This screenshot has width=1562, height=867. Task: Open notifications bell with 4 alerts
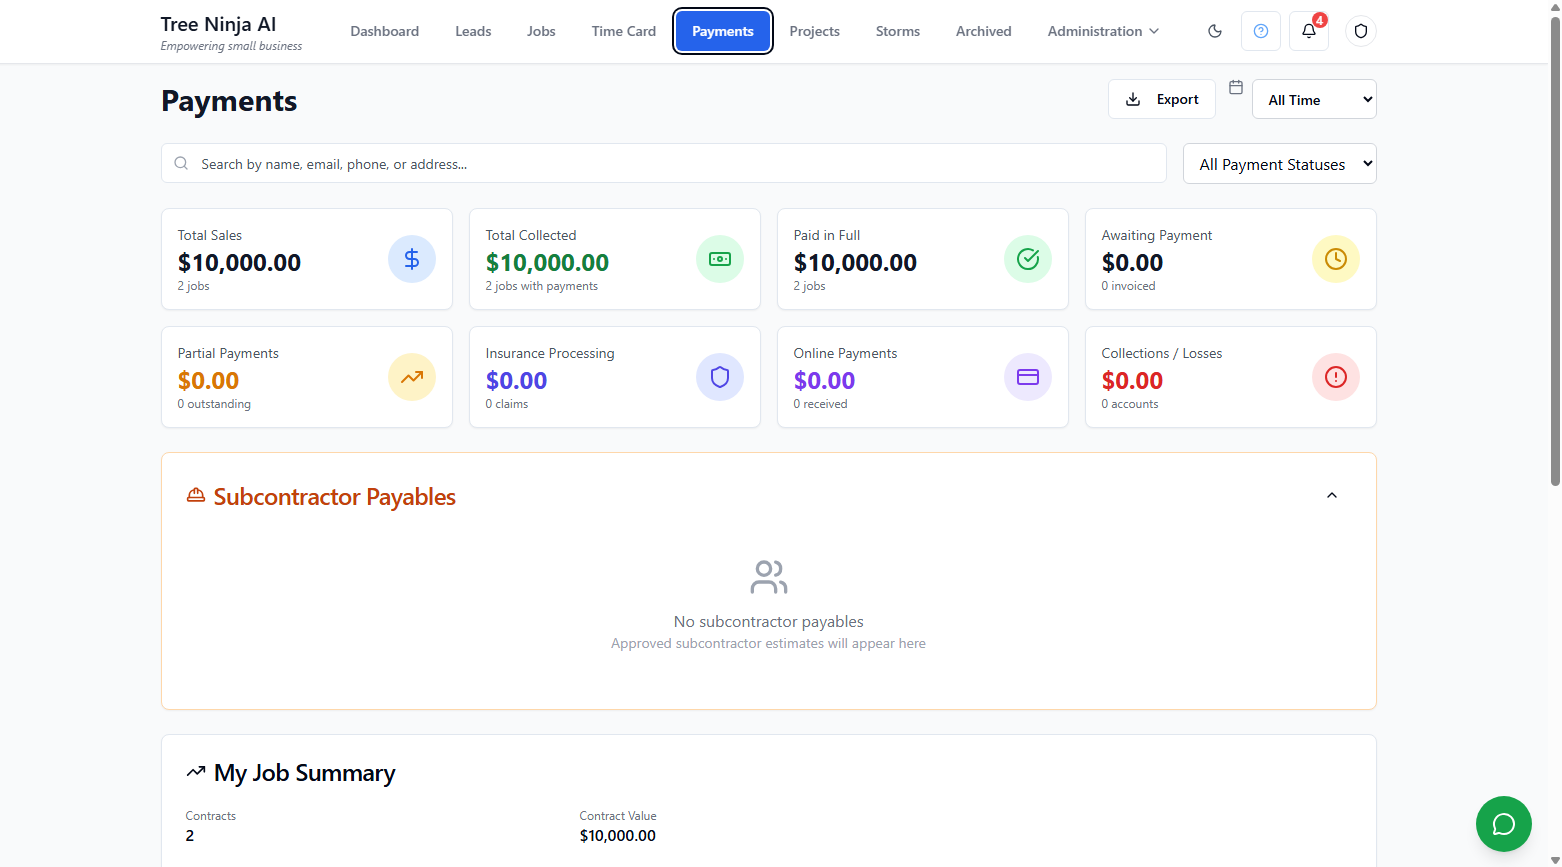pos(1308,31)
